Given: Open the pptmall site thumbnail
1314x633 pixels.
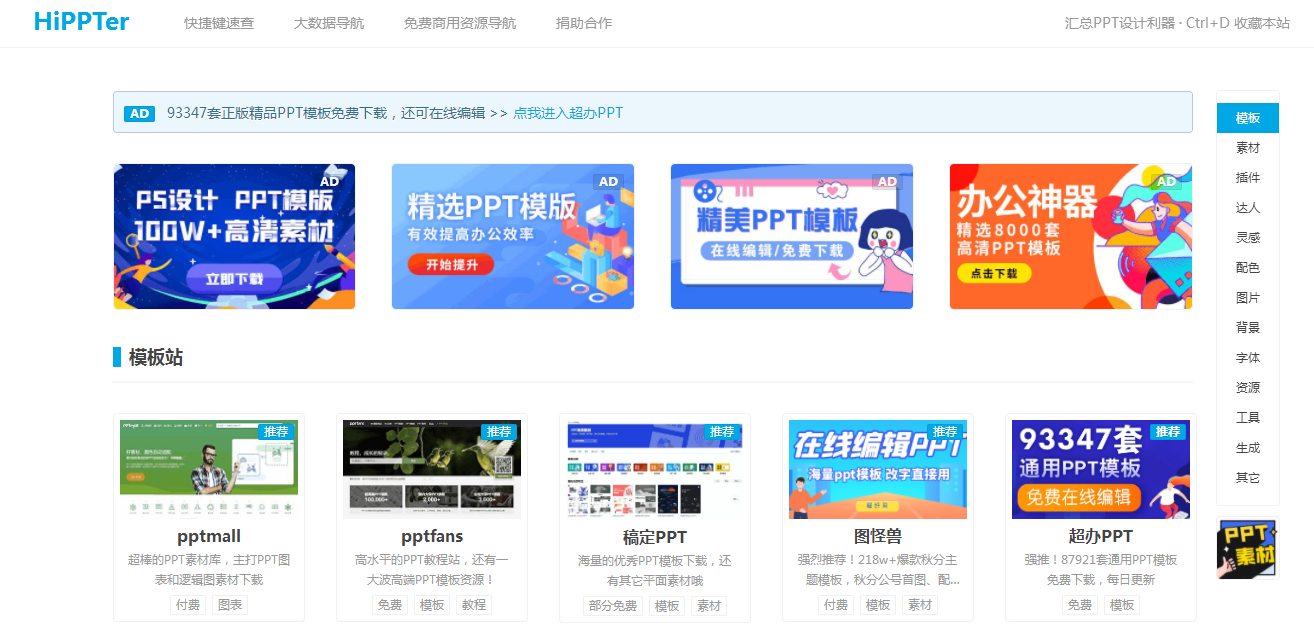Looking at the screenshot, I should click(209, 469).
